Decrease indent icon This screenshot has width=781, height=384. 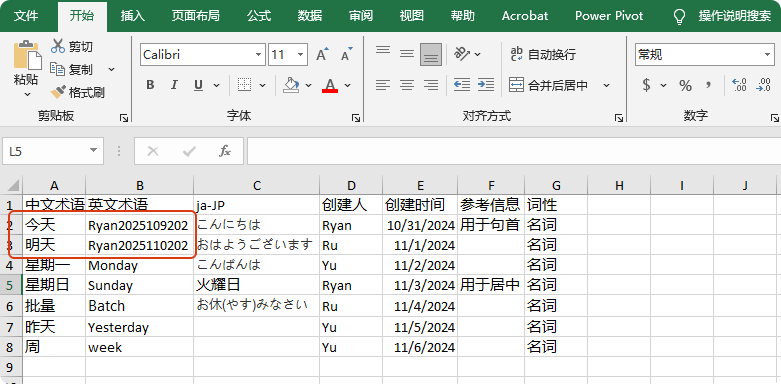pyautogui.click(x=462, y=85)
